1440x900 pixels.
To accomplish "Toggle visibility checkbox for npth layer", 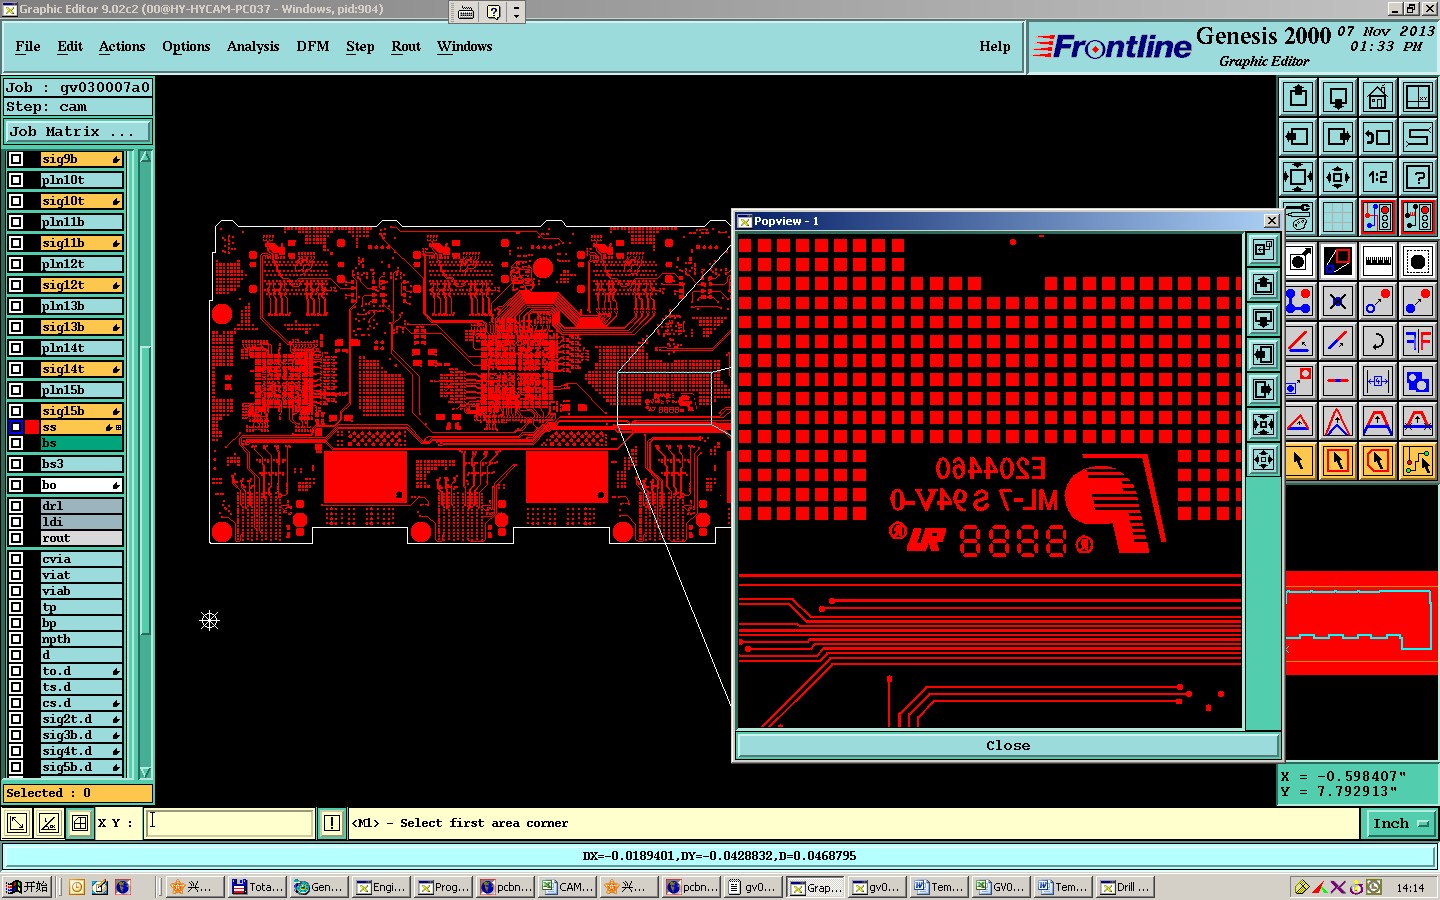I will pos(16,639).
